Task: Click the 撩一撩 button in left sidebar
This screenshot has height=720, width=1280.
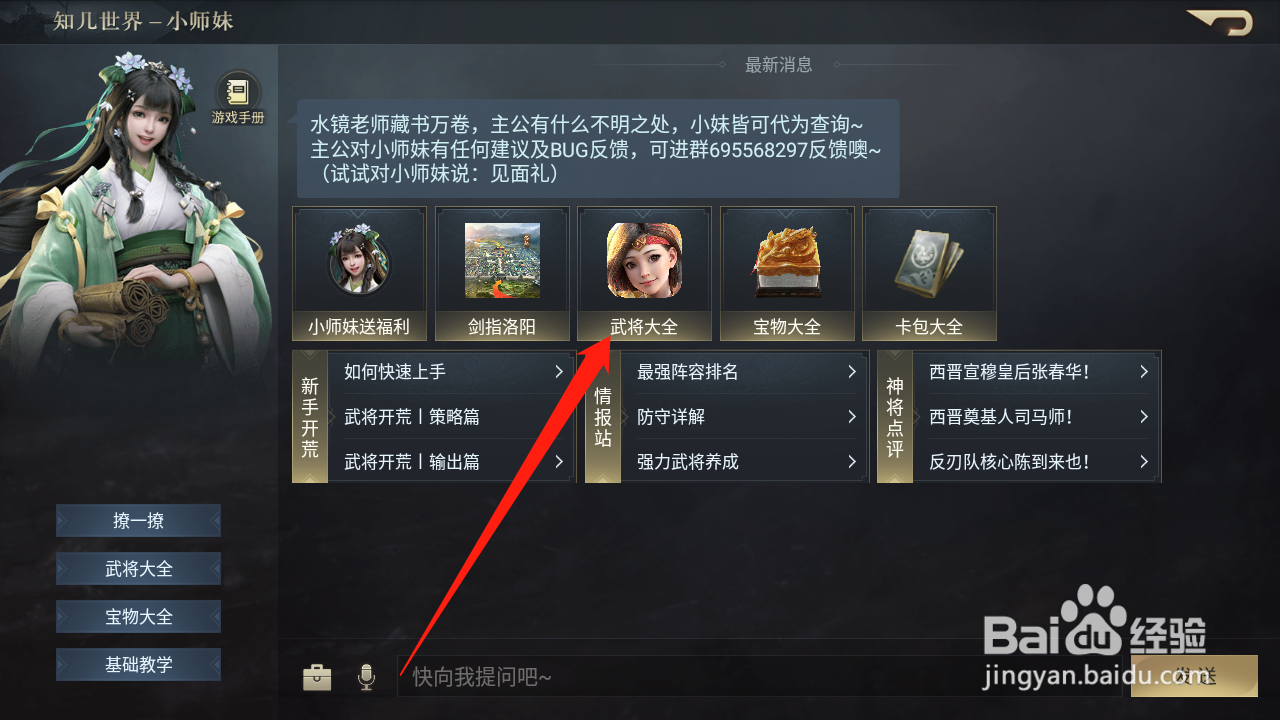Action: [x=139, y=521]
